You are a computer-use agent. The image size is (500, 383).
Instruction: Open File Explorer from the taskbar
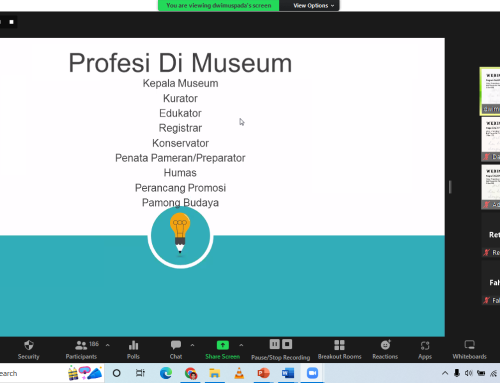tap(215, 373)
